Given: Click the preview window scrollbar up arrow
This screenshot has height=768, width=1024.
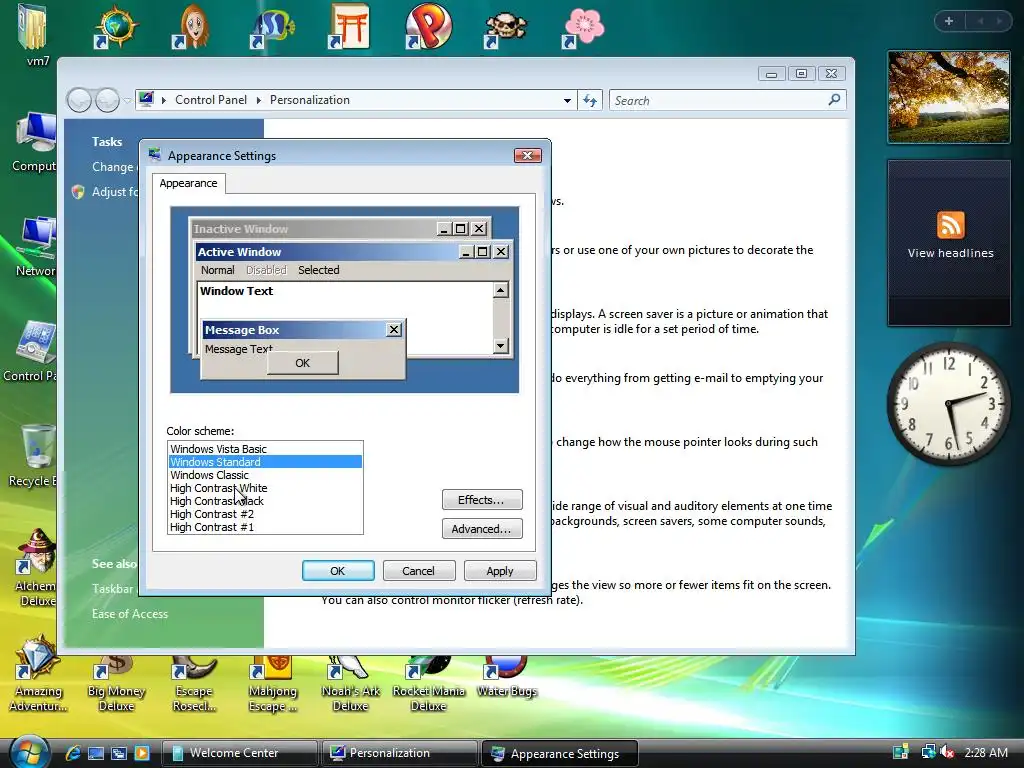Looking at the screenshot, I should pyautogui.click(x=501, y=290).
